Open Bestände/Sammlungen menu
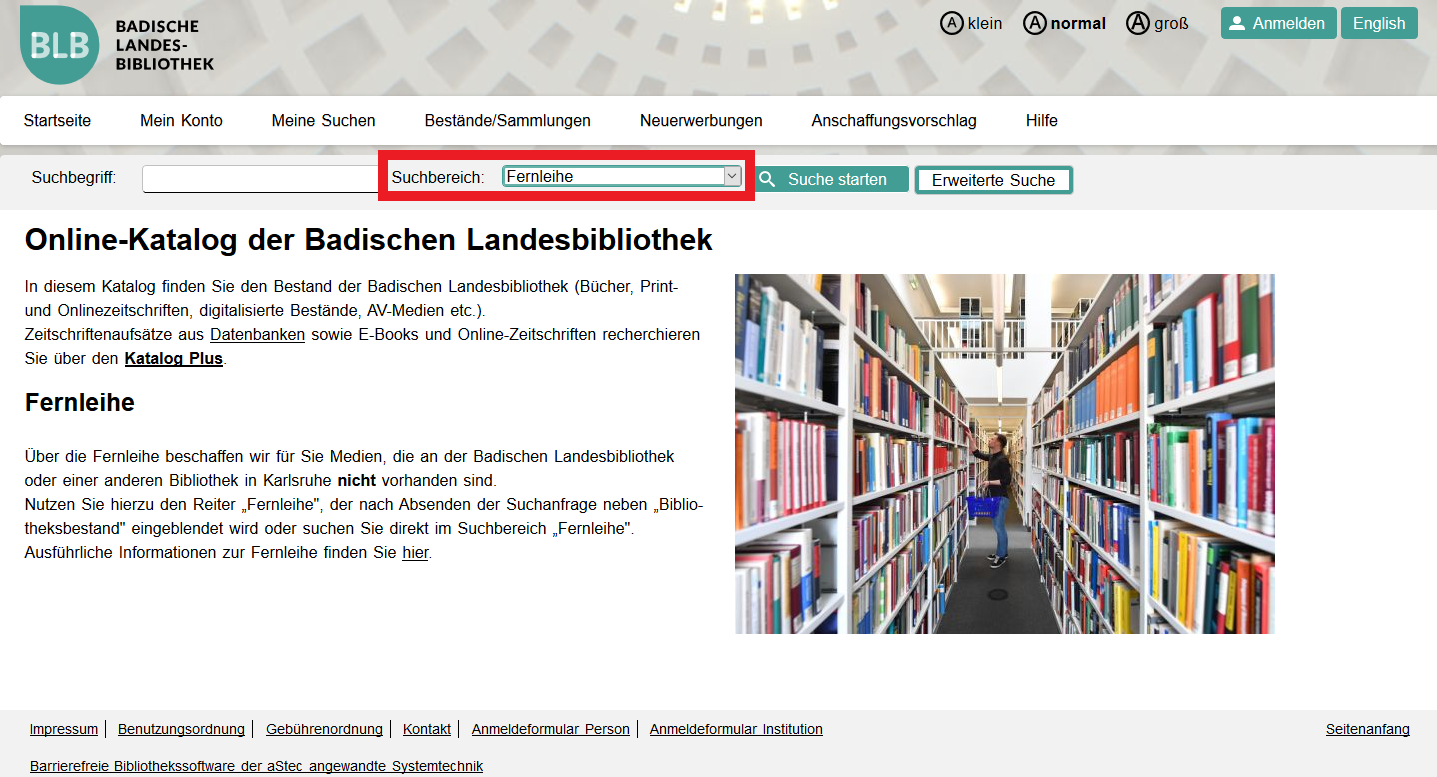1437x777 pixels. click(507, 121)
